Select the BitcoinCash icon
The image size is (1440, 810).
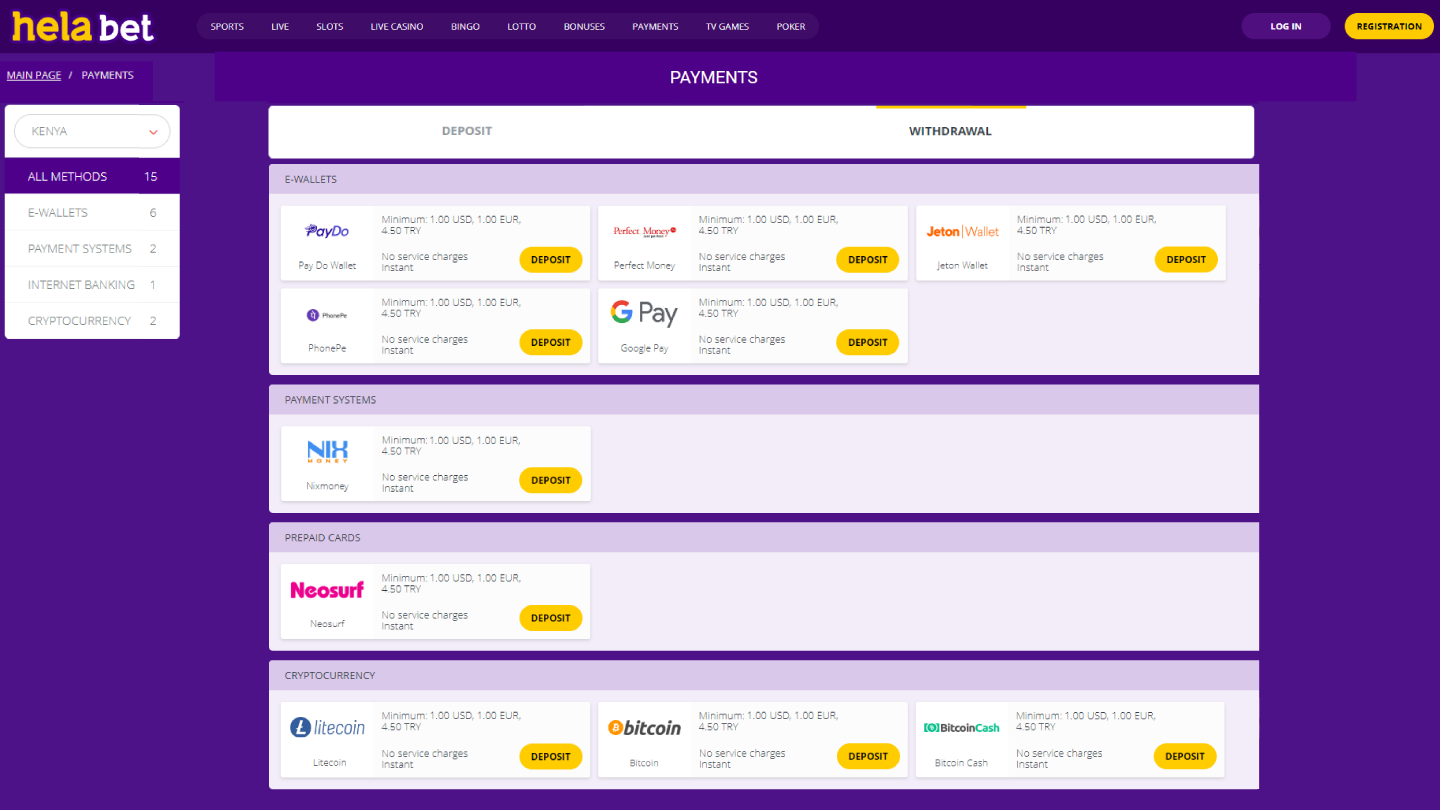[x=962, y=727]
